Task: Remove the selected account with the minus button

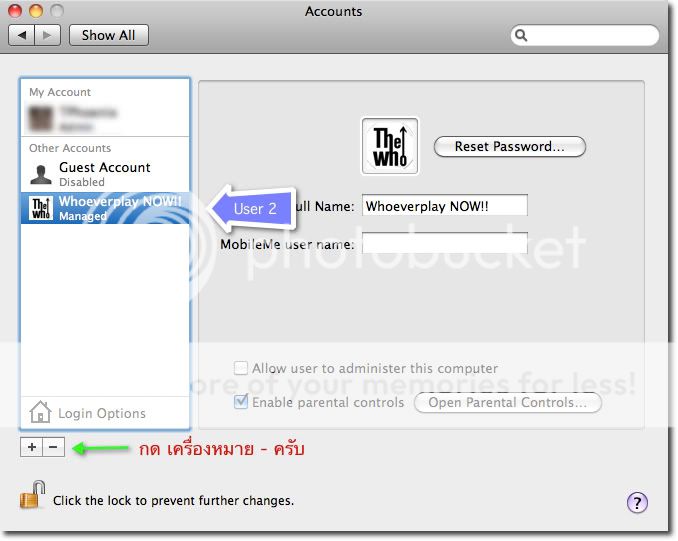Action: [x=54, y=447]
